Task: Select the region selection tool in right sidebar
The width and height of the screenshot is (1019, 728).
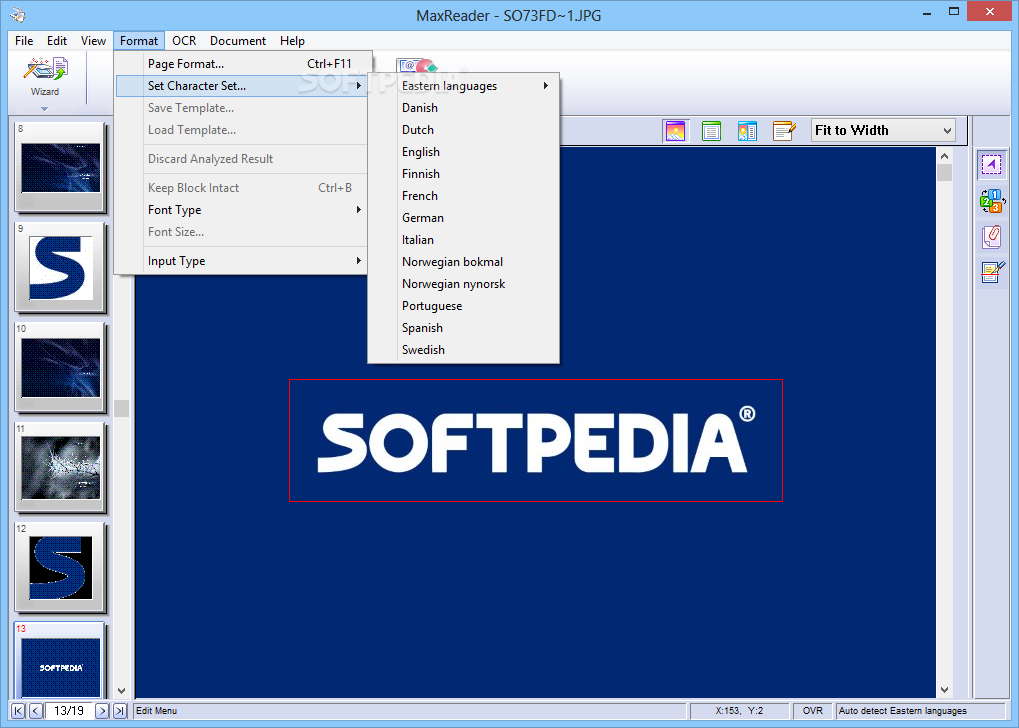Action: (992, 165)
